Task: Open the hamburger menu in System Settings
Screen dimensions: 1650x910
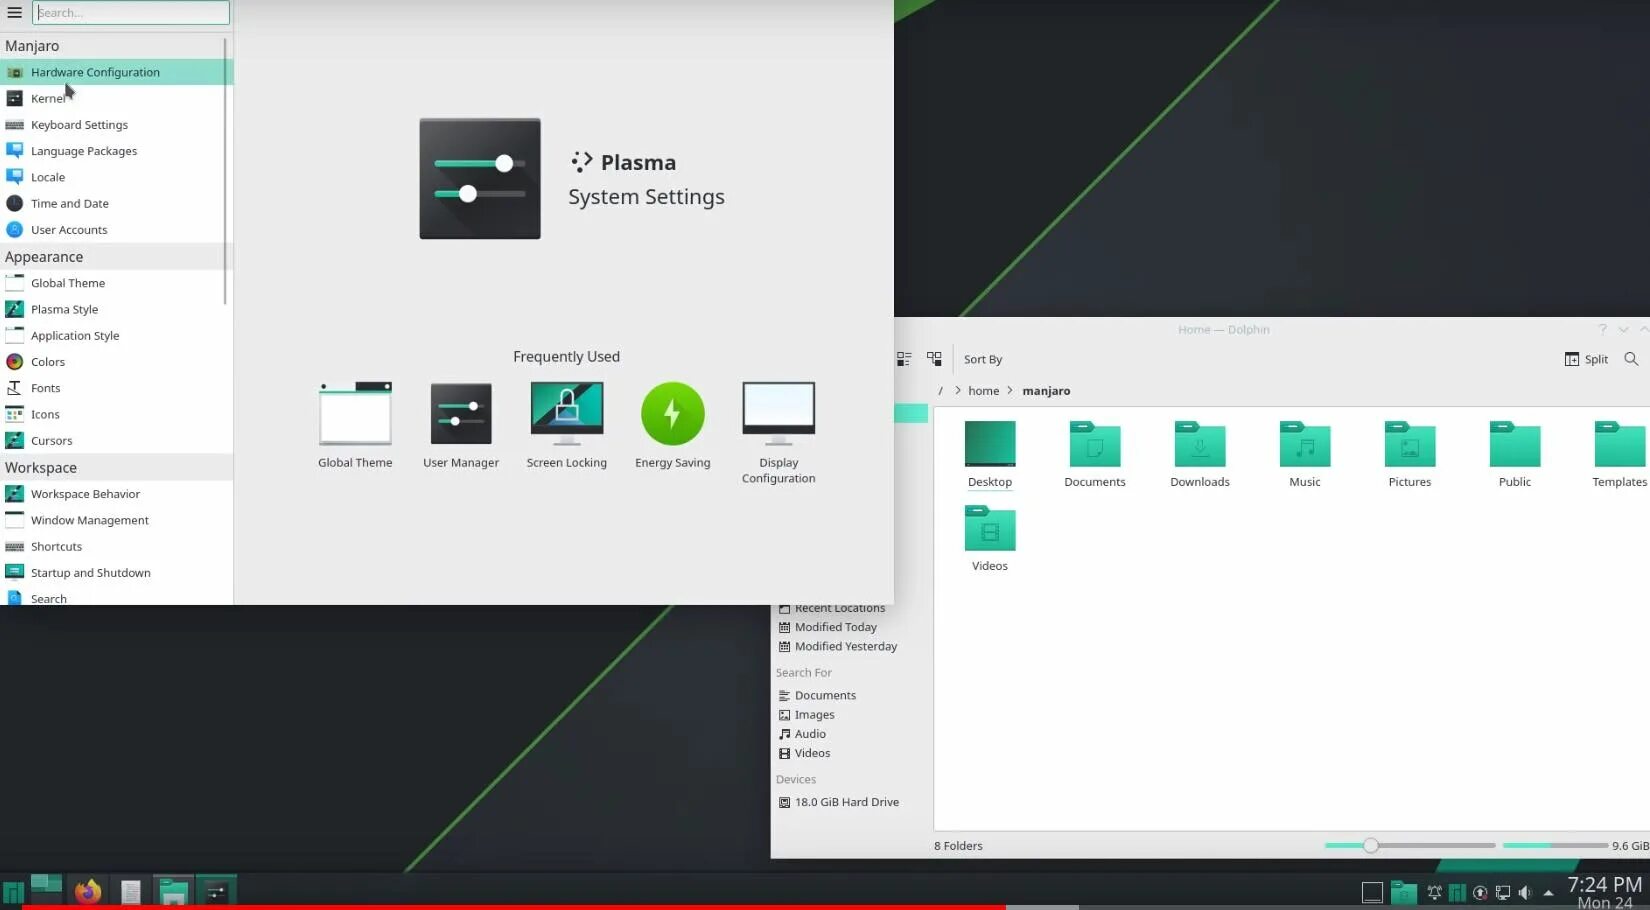Action: tap(14, 12)
